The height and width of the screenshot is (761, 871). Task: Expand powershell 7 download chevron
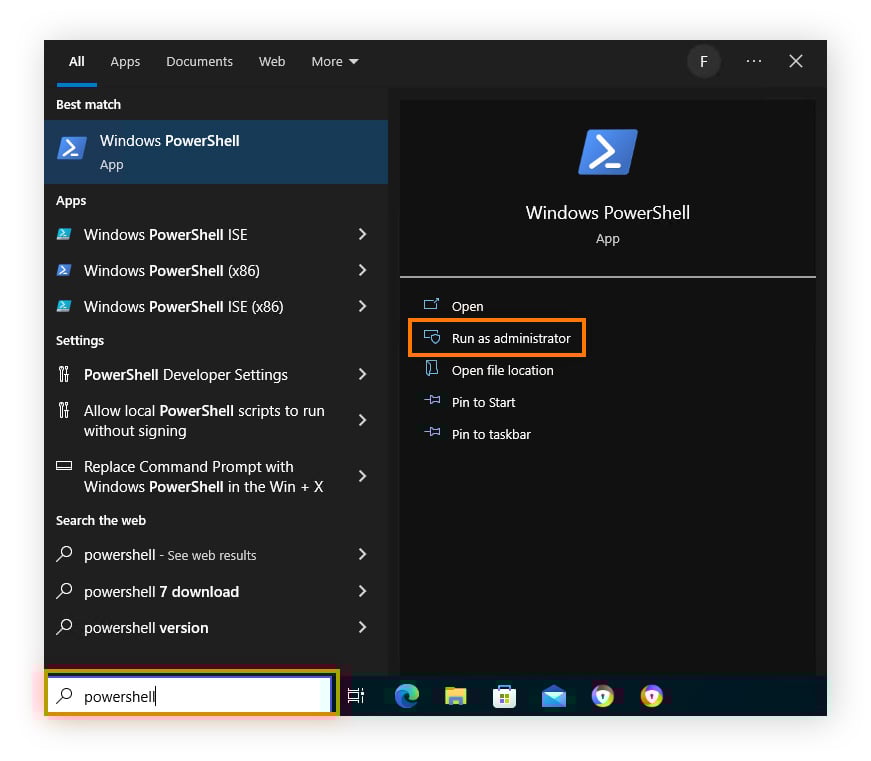[362, 591]
